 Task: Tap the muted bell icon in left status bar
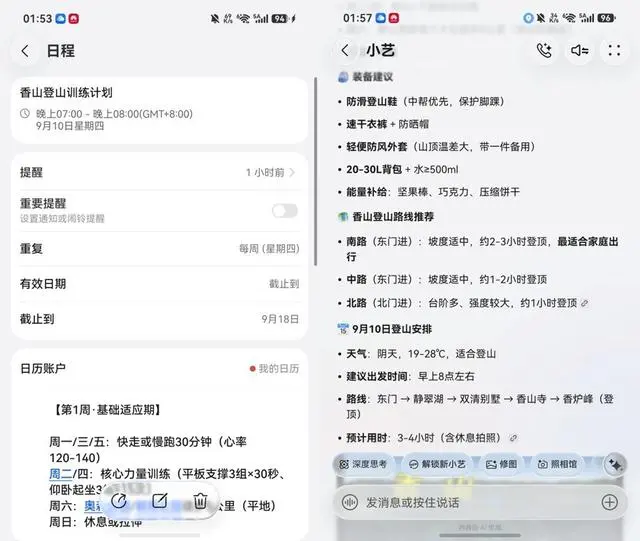215,18
